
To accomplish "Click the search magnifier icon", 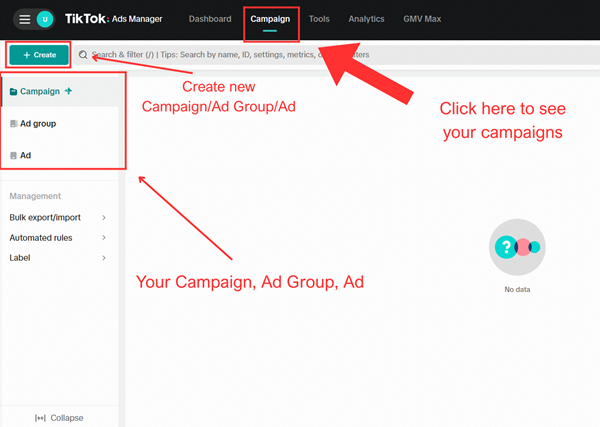I will [83, 55].
